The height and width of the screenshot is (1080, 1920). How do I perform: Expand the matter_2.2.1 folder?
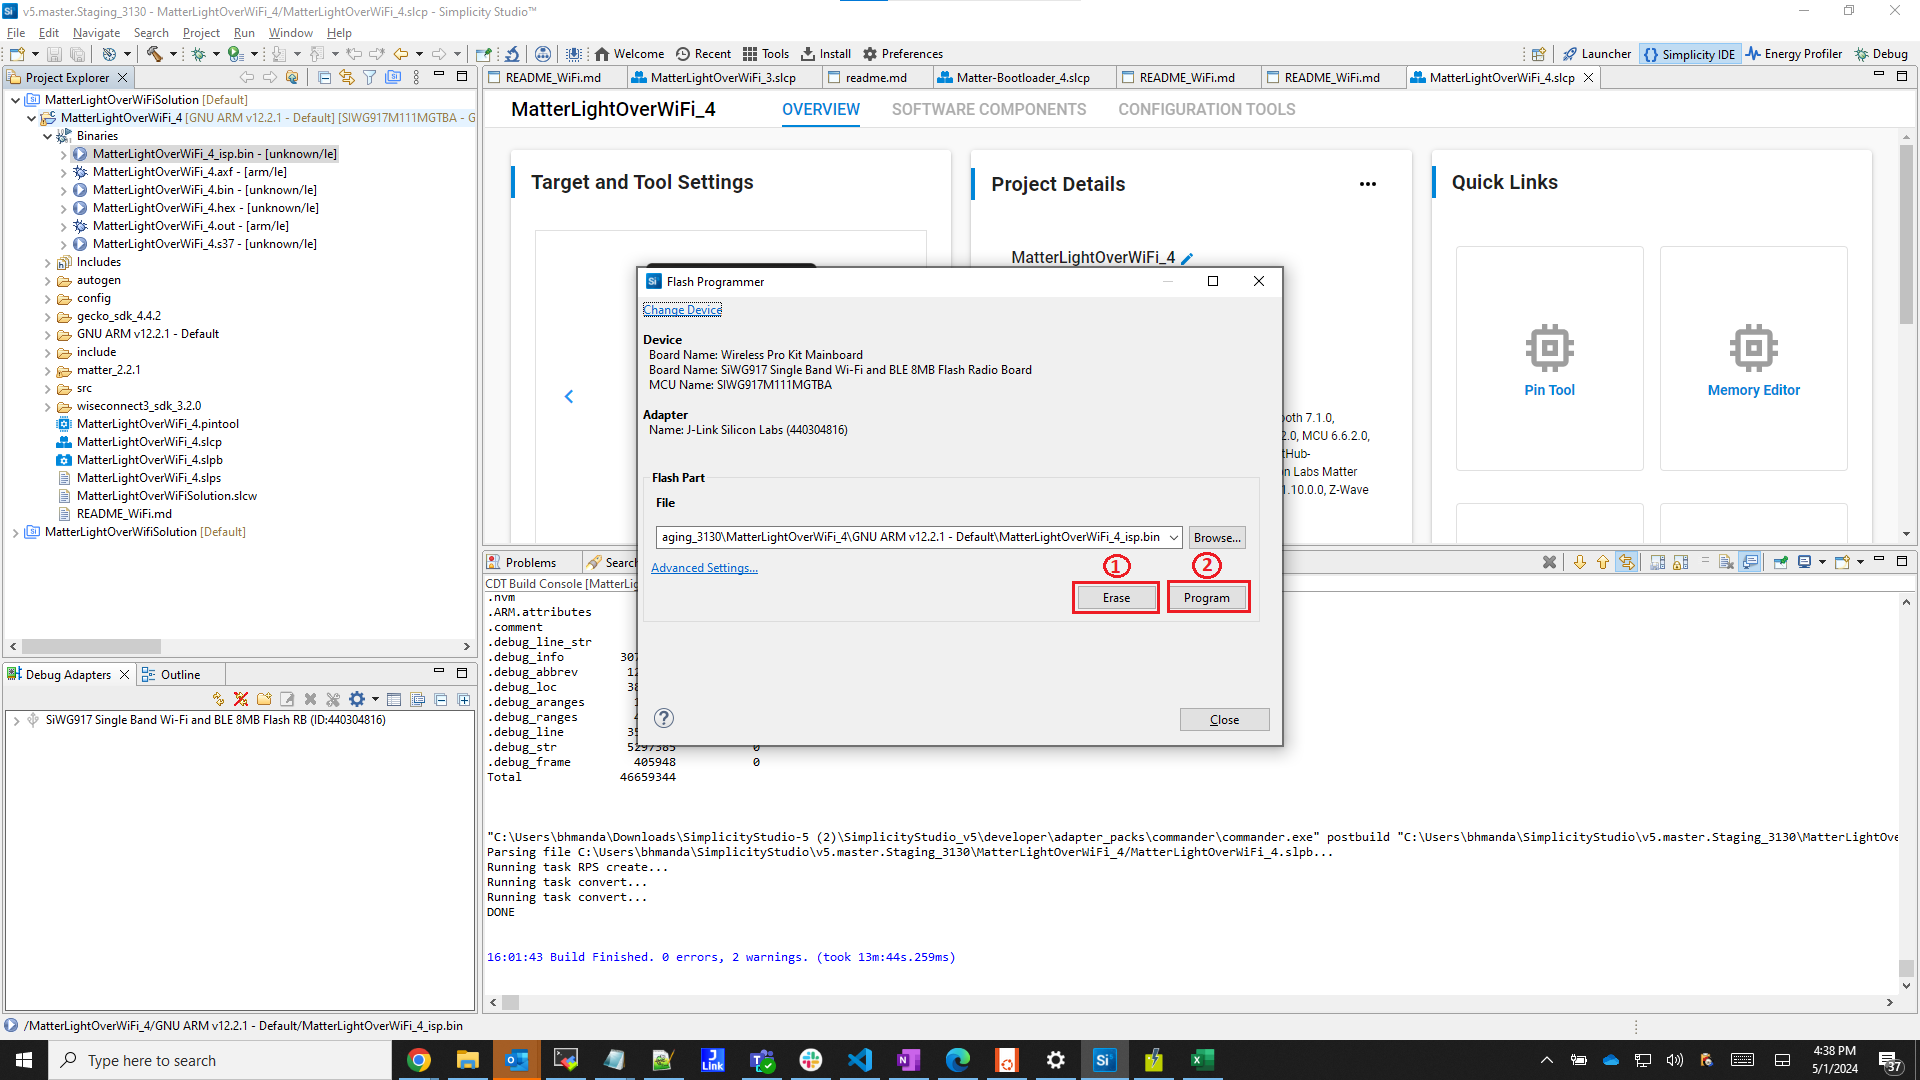point(47,370)
